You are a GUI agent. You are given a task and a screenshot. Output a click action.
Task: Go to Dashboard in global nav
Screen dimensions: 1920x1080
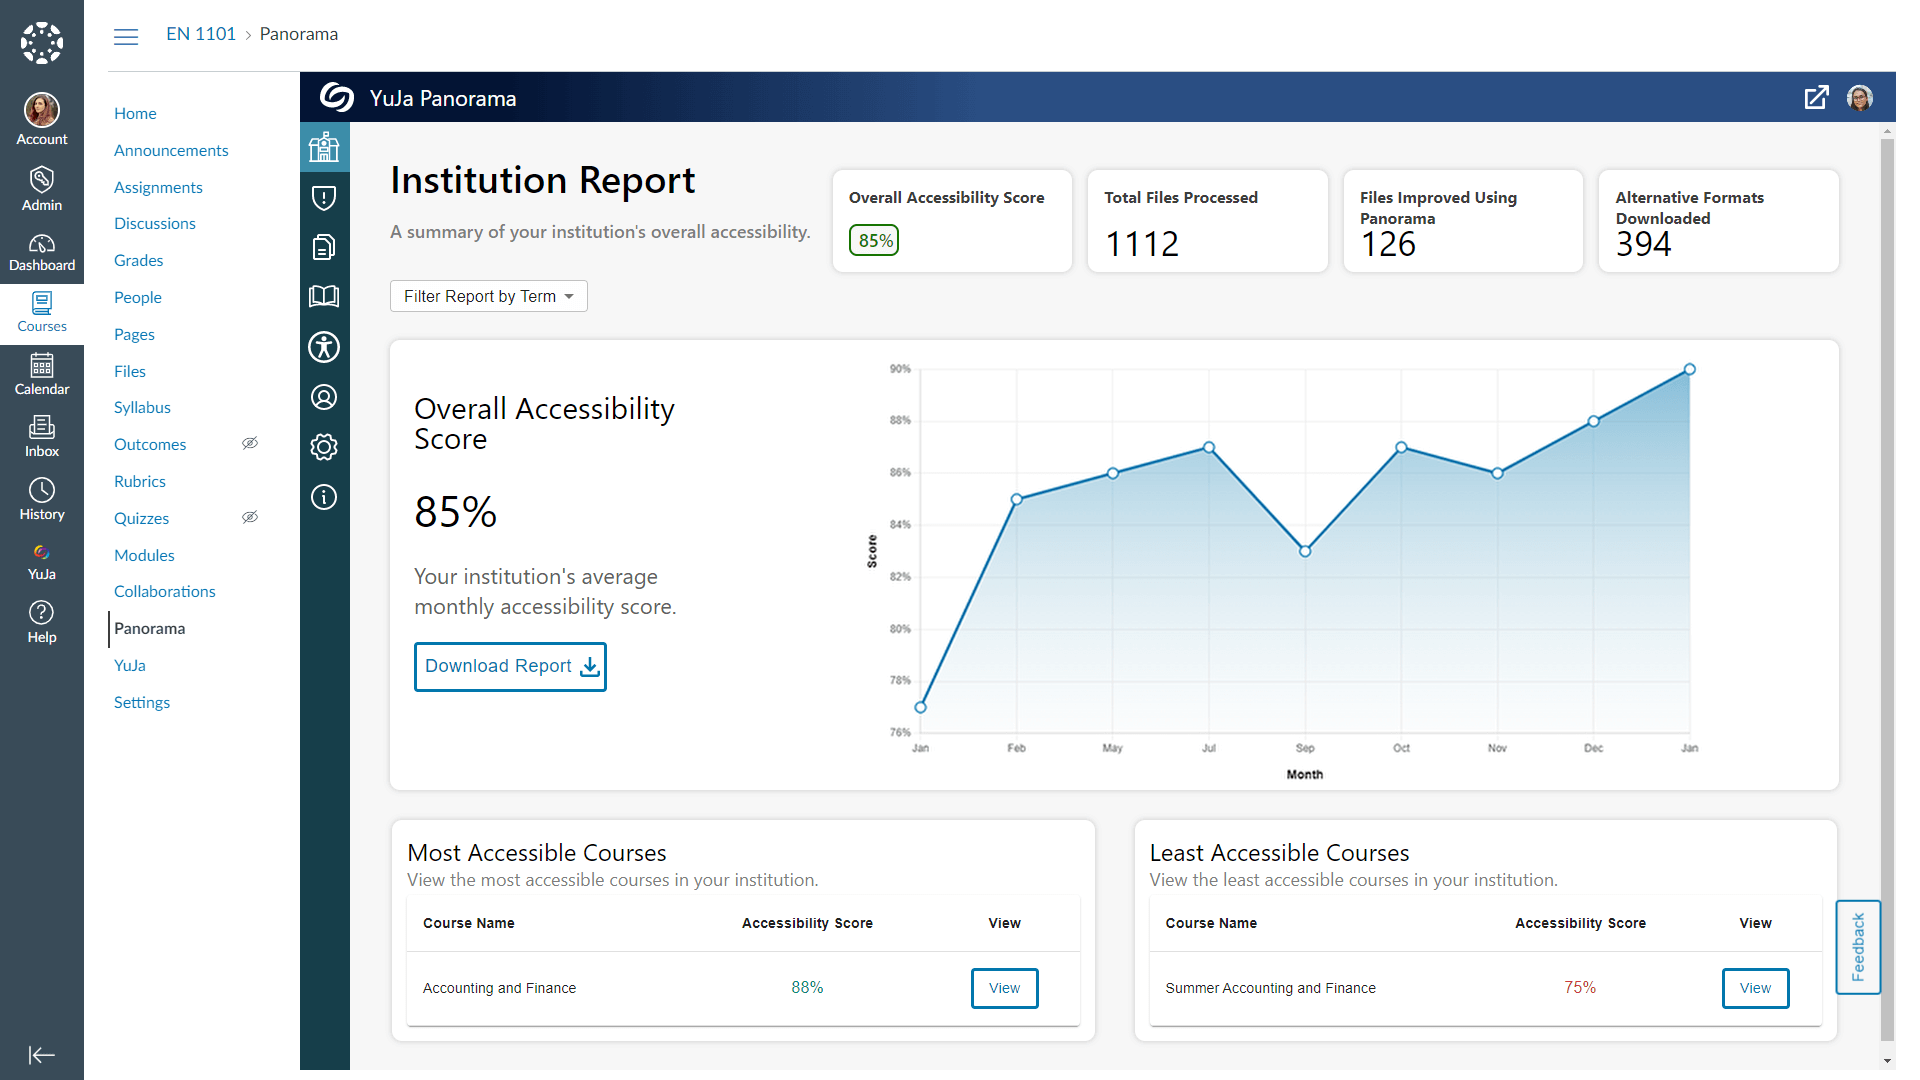tap(42, 251)
